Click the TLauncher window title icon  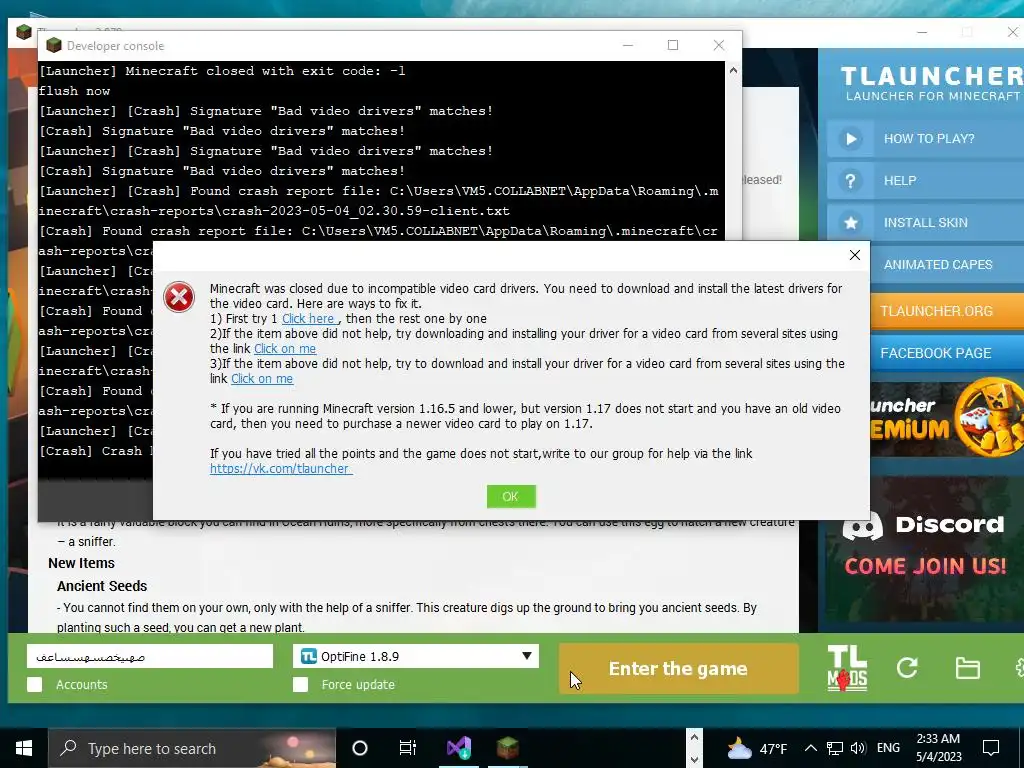coord(24,31)
